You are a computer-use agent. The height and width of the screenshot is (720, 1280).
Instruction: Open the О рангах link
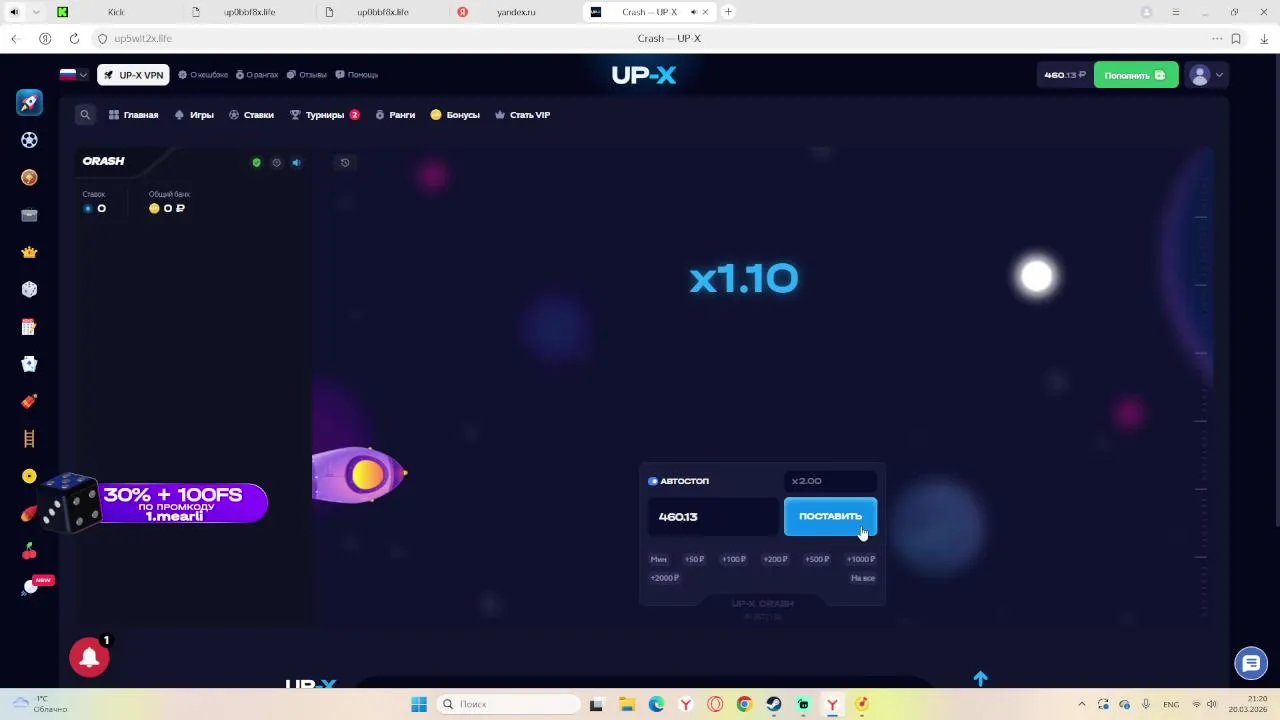coord(257,75)
